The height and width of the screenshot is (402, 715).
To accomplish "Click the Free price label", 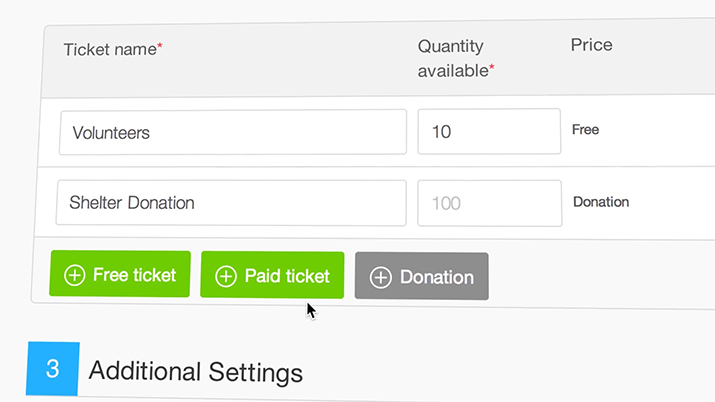I will [585, 129].
